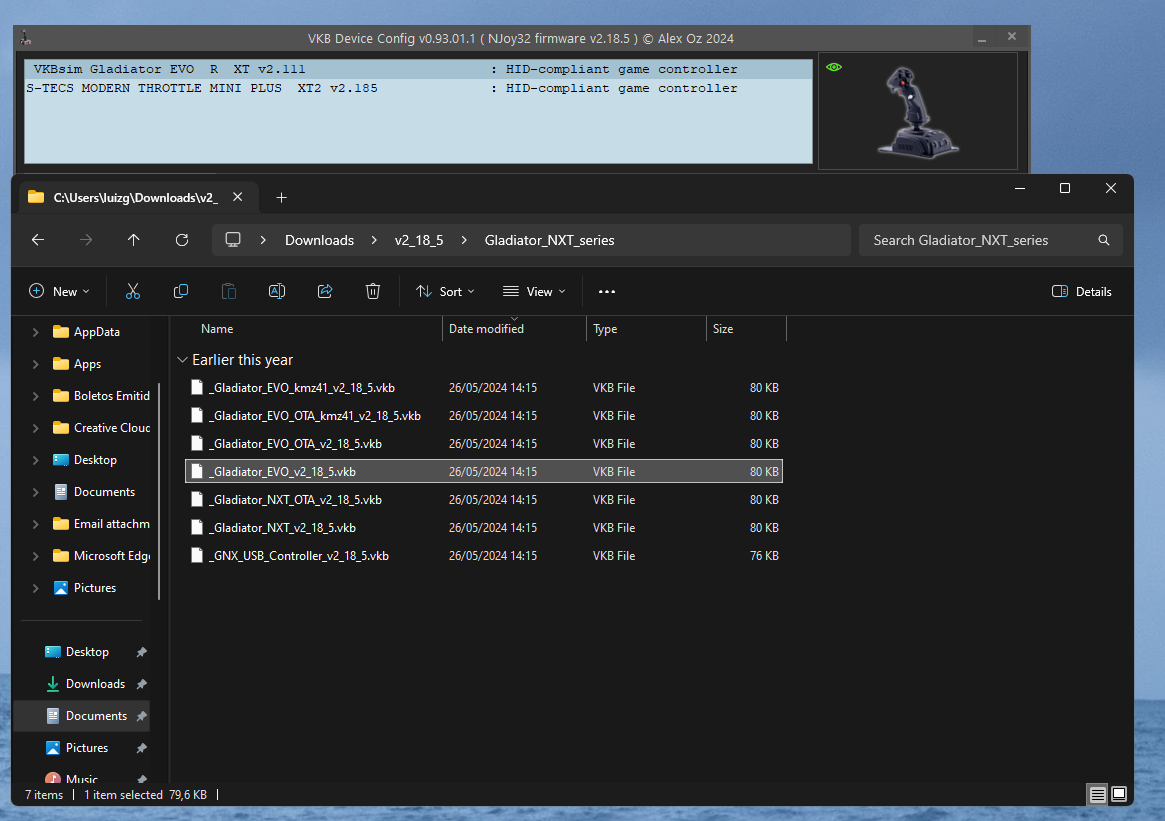Sort by the Date modified column

pos(486,328)
